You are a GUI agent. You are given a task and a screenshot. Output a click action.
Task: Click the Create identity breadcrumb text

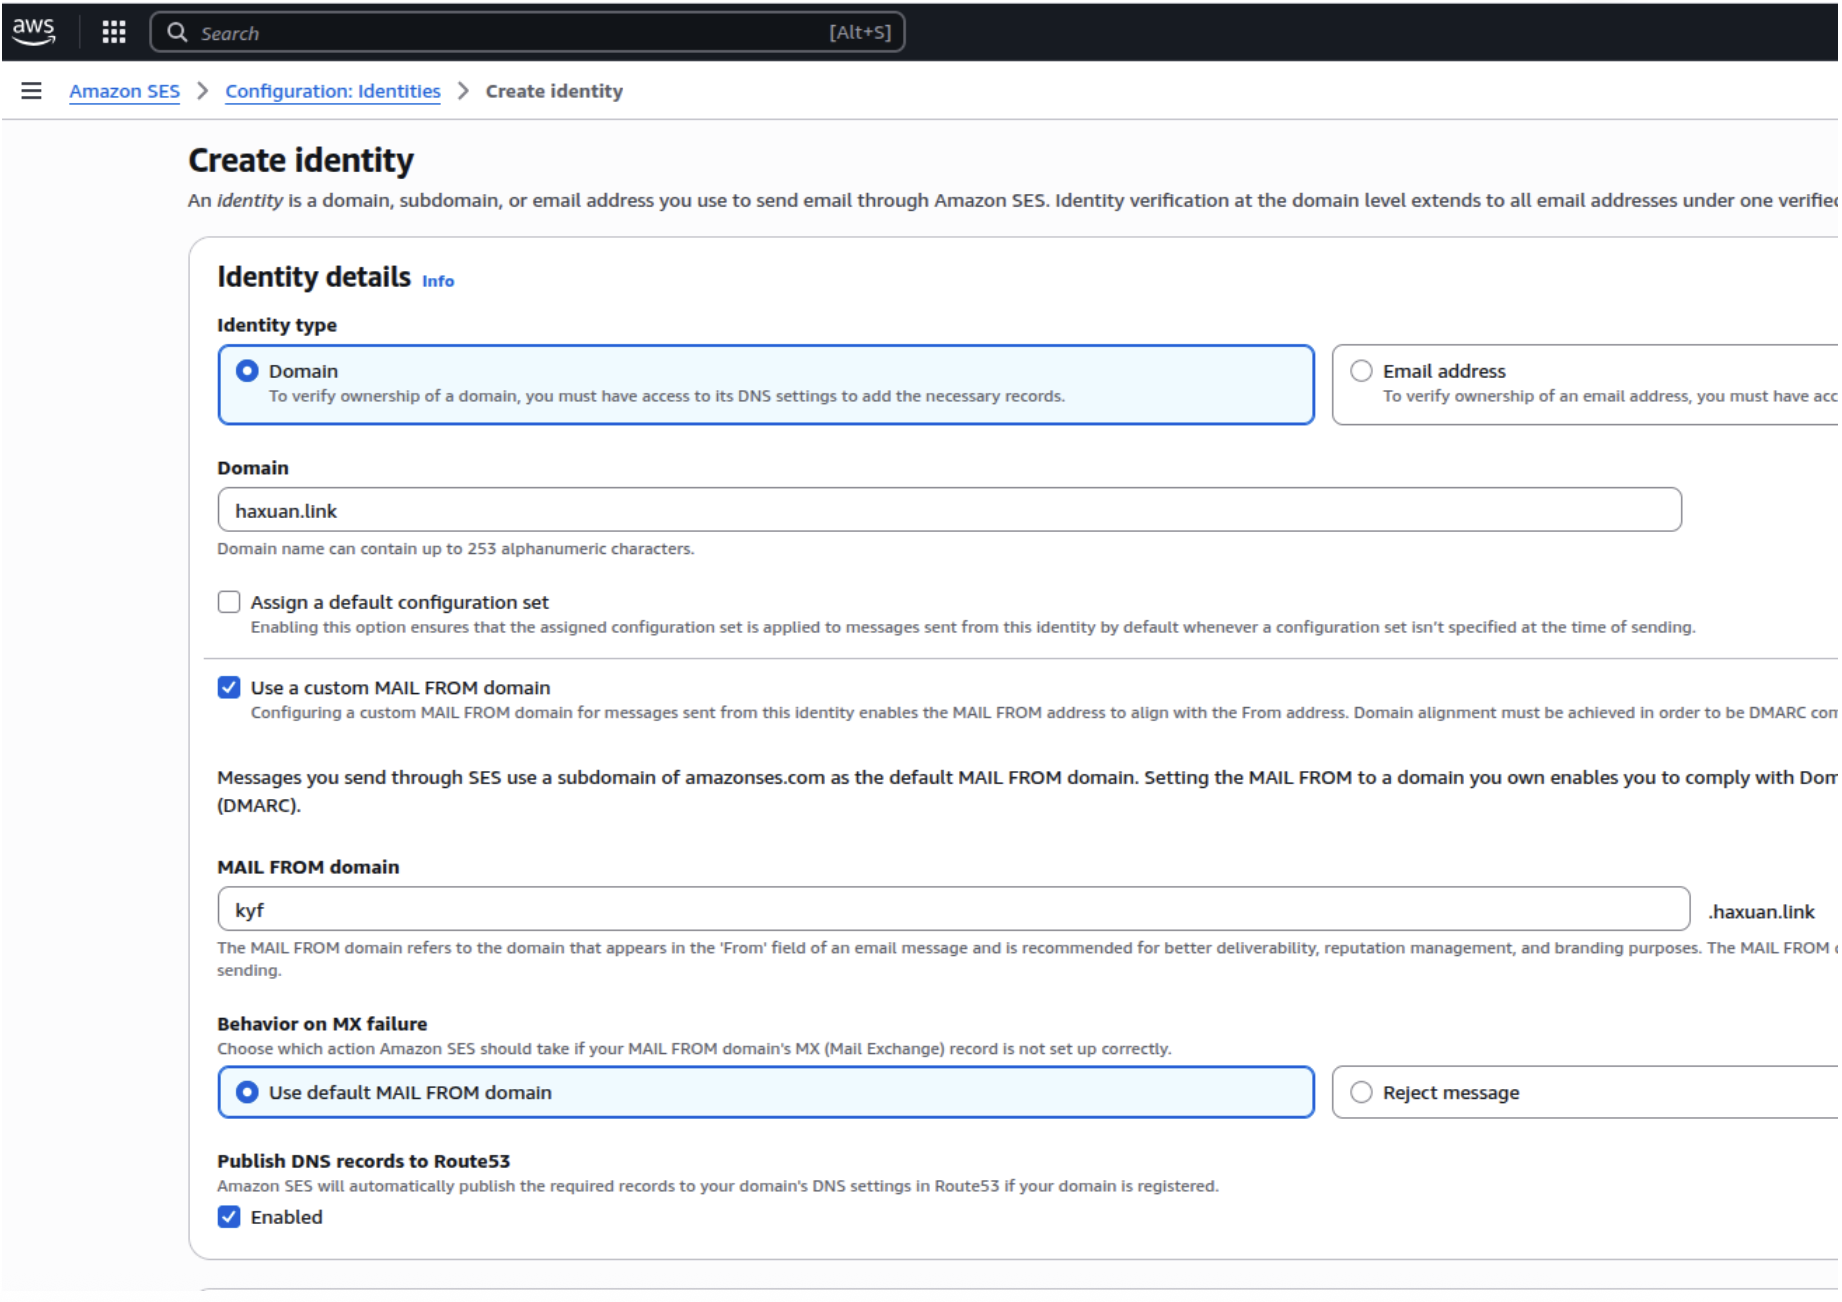554,91
